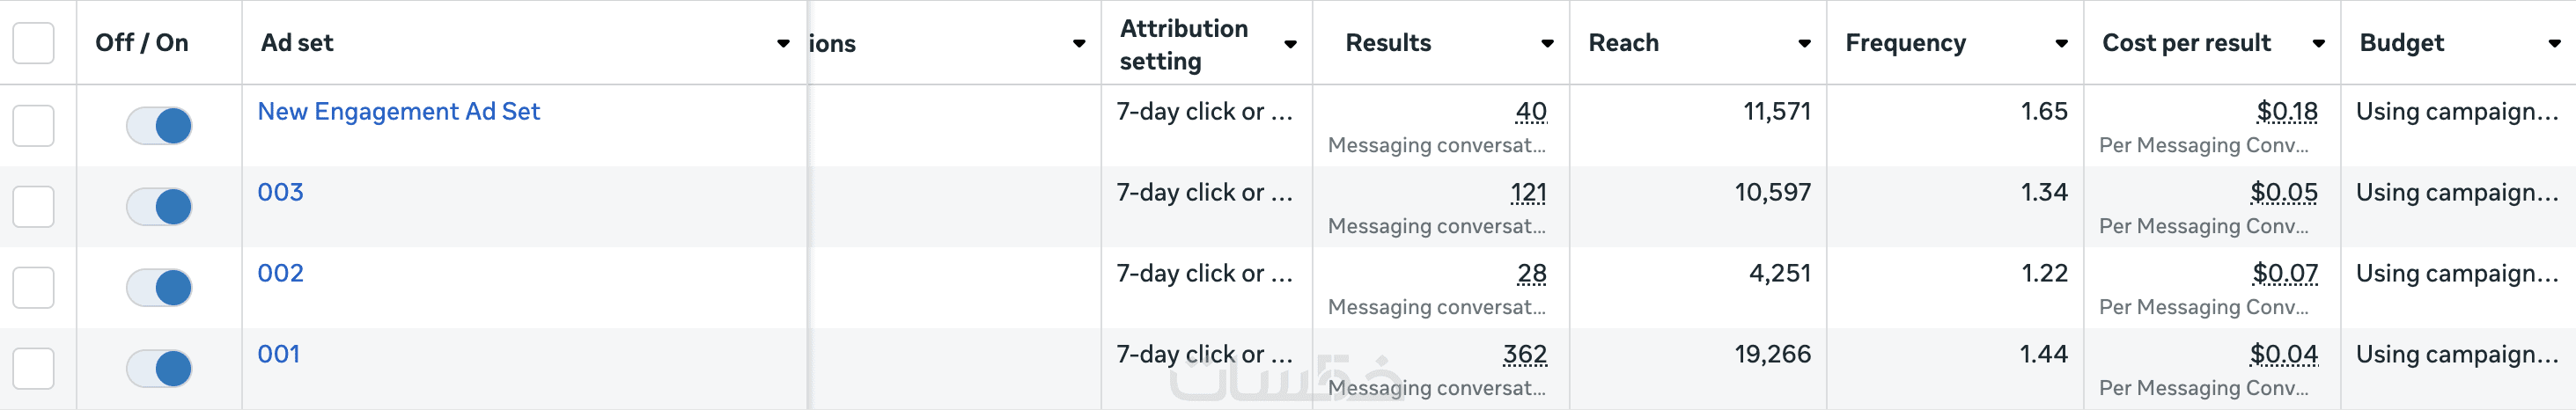
Task: Open ad set 003
Action: (280, 192)
